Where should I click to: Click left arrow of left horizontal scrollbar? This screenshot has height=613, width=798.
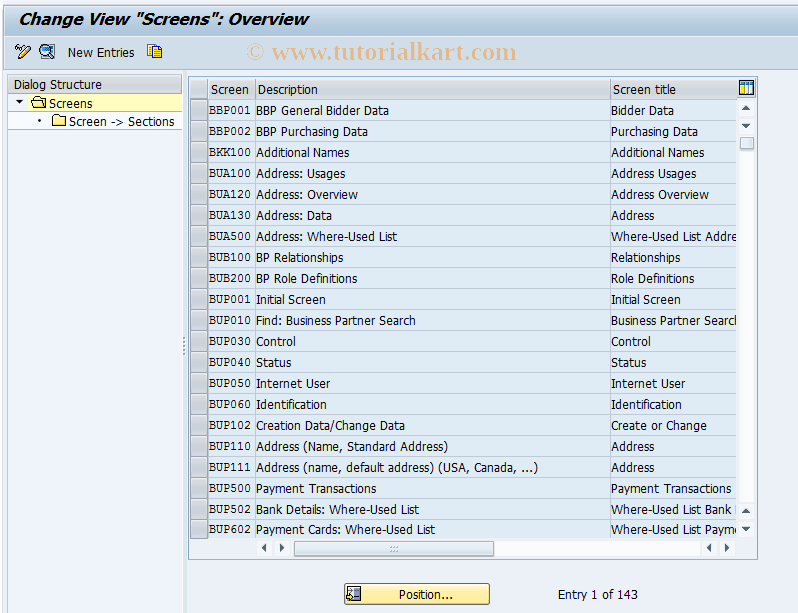tap(264, 548)
